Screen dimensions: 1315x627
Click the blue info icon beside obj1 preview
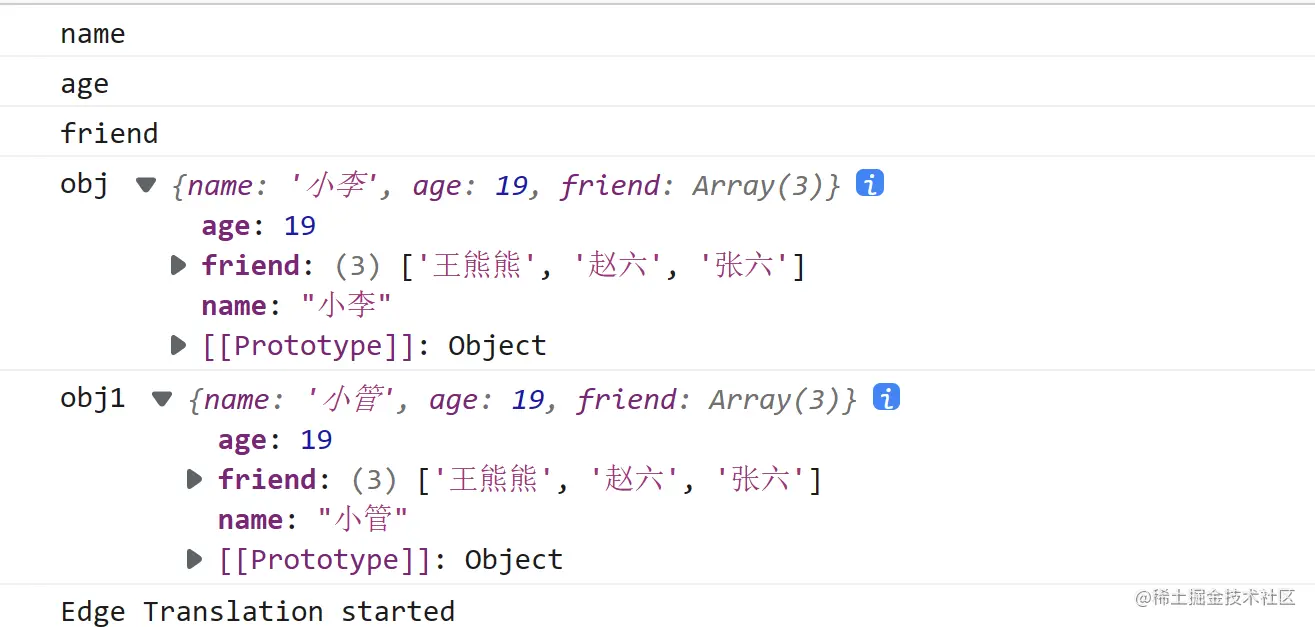(886, 398)
